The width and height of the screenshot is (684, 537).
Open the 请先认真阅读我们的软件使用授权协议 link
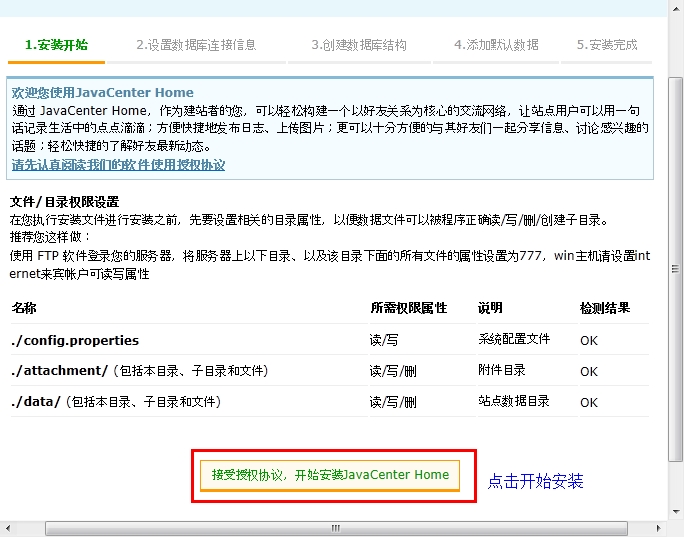(x=118, y=165)
